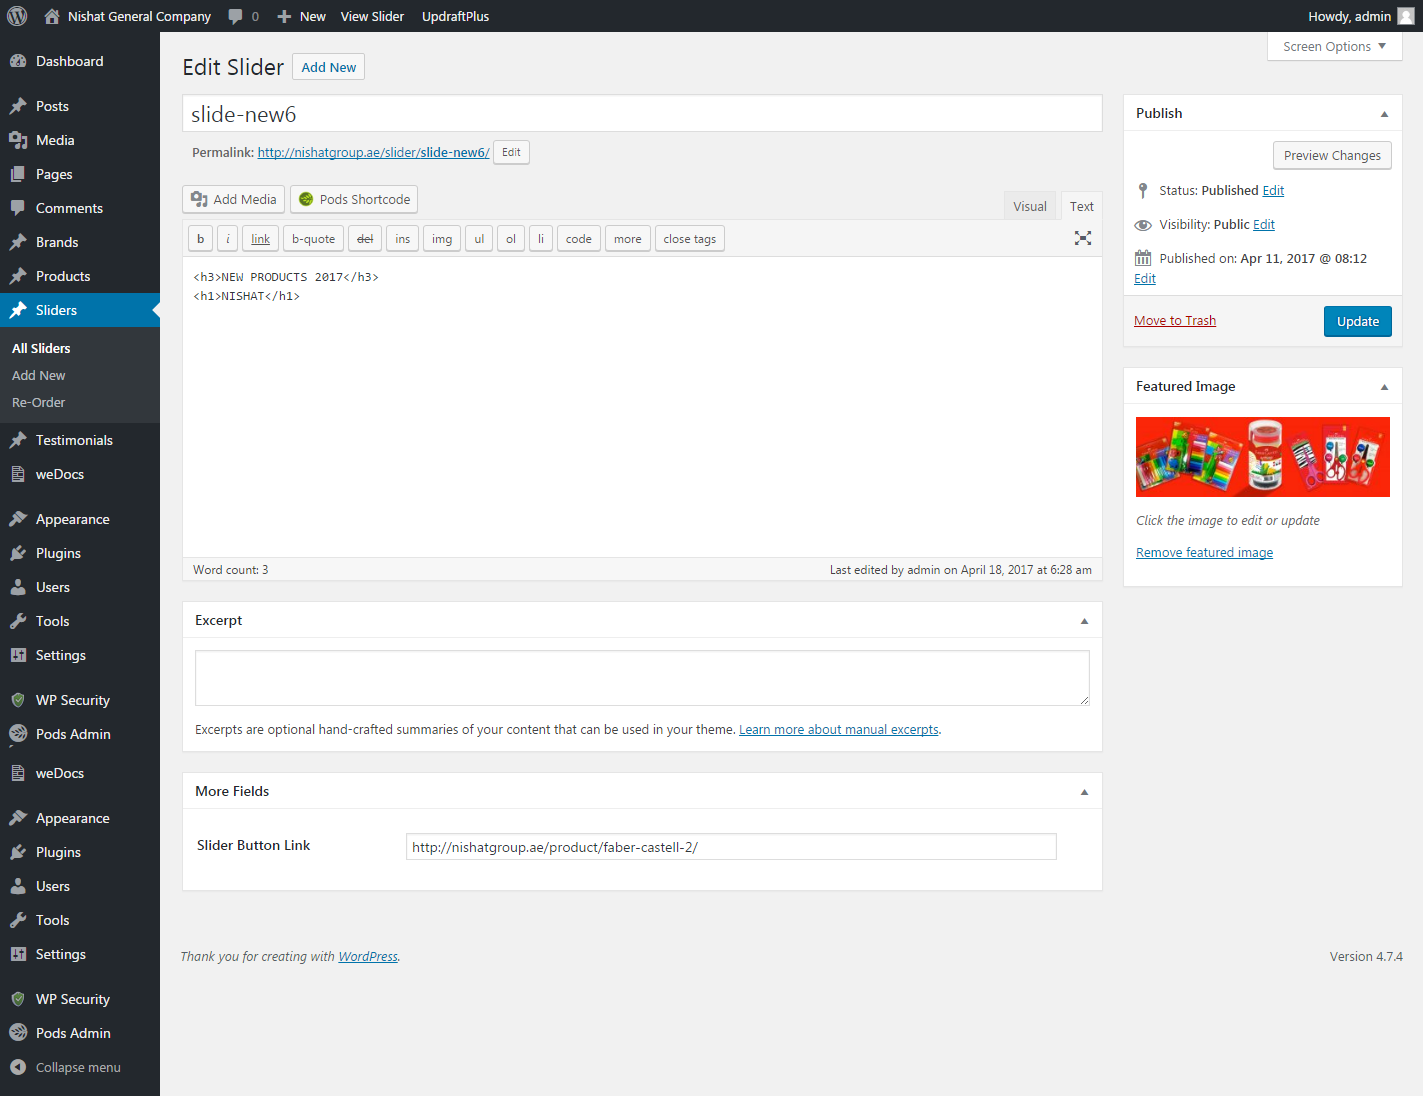Open the Re-Order submenu item

point(39,402)
